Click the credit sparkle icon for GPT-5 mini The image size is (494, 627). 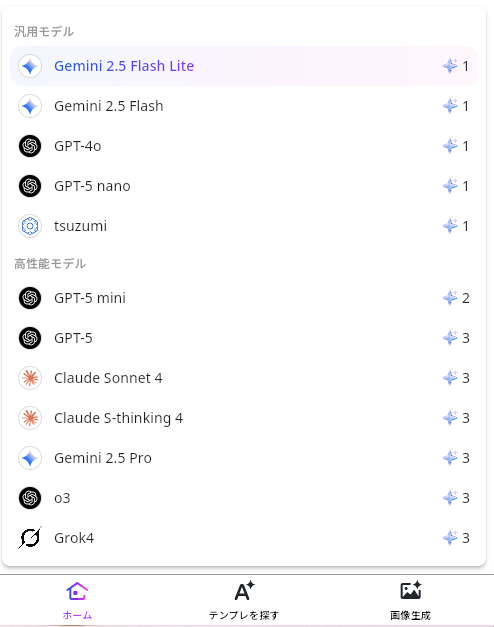450,298
